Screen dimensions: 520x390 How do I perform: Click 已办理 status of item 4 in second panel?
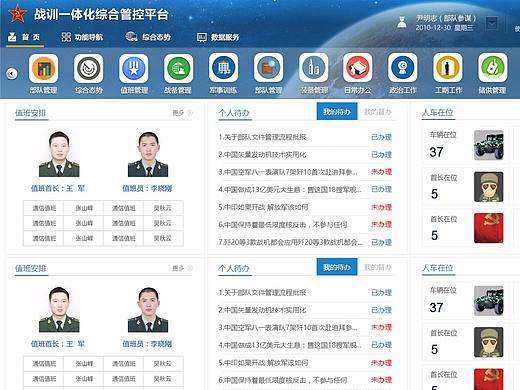coord(381,345)
